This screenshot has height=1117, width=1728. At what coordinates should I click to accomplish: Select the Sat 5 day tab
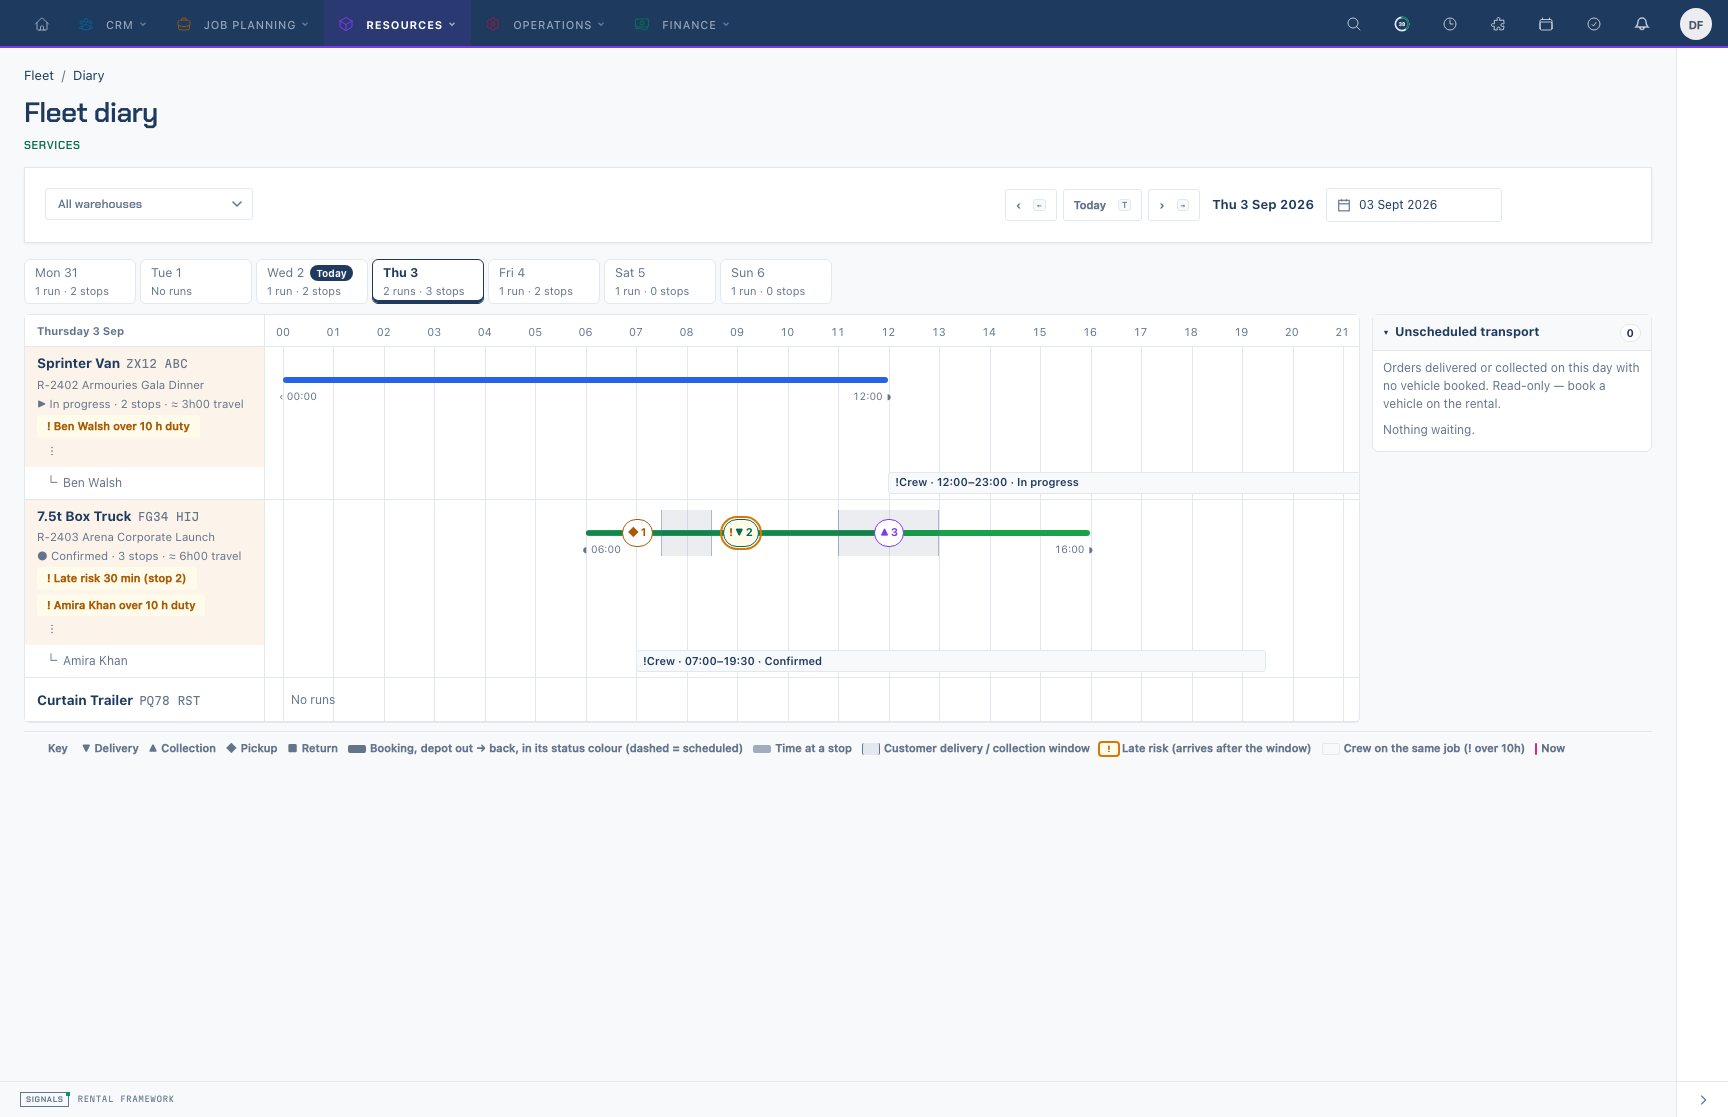660,281
